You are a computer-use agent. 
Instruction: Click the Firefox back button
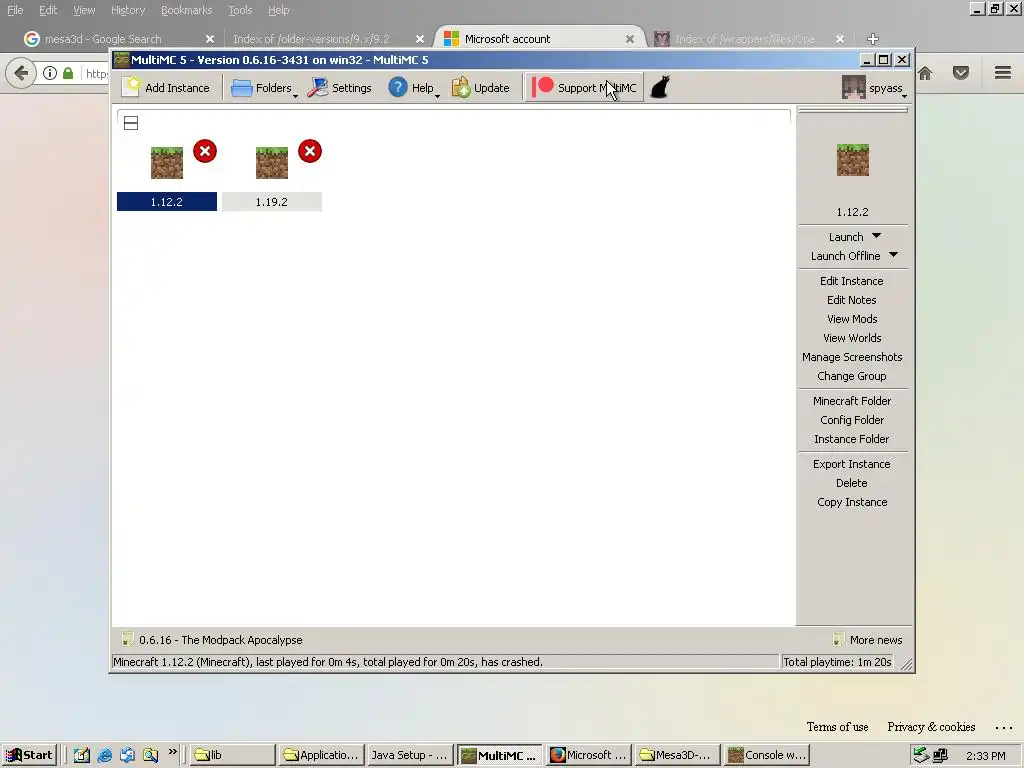click(x=21, y=72)
